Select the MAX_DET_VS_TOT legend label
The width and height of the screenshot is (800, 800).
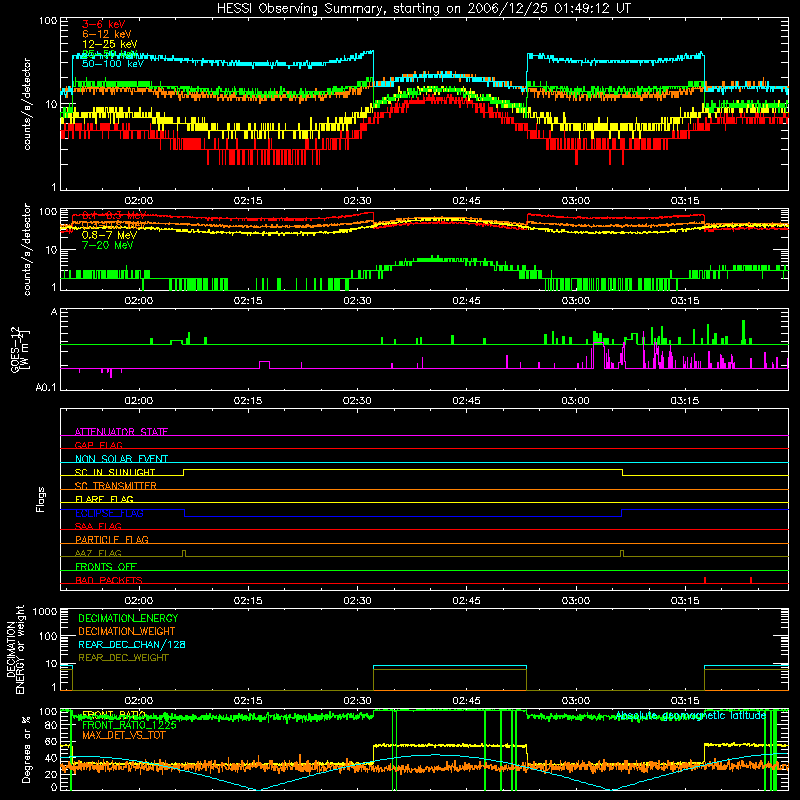point(123,735)
